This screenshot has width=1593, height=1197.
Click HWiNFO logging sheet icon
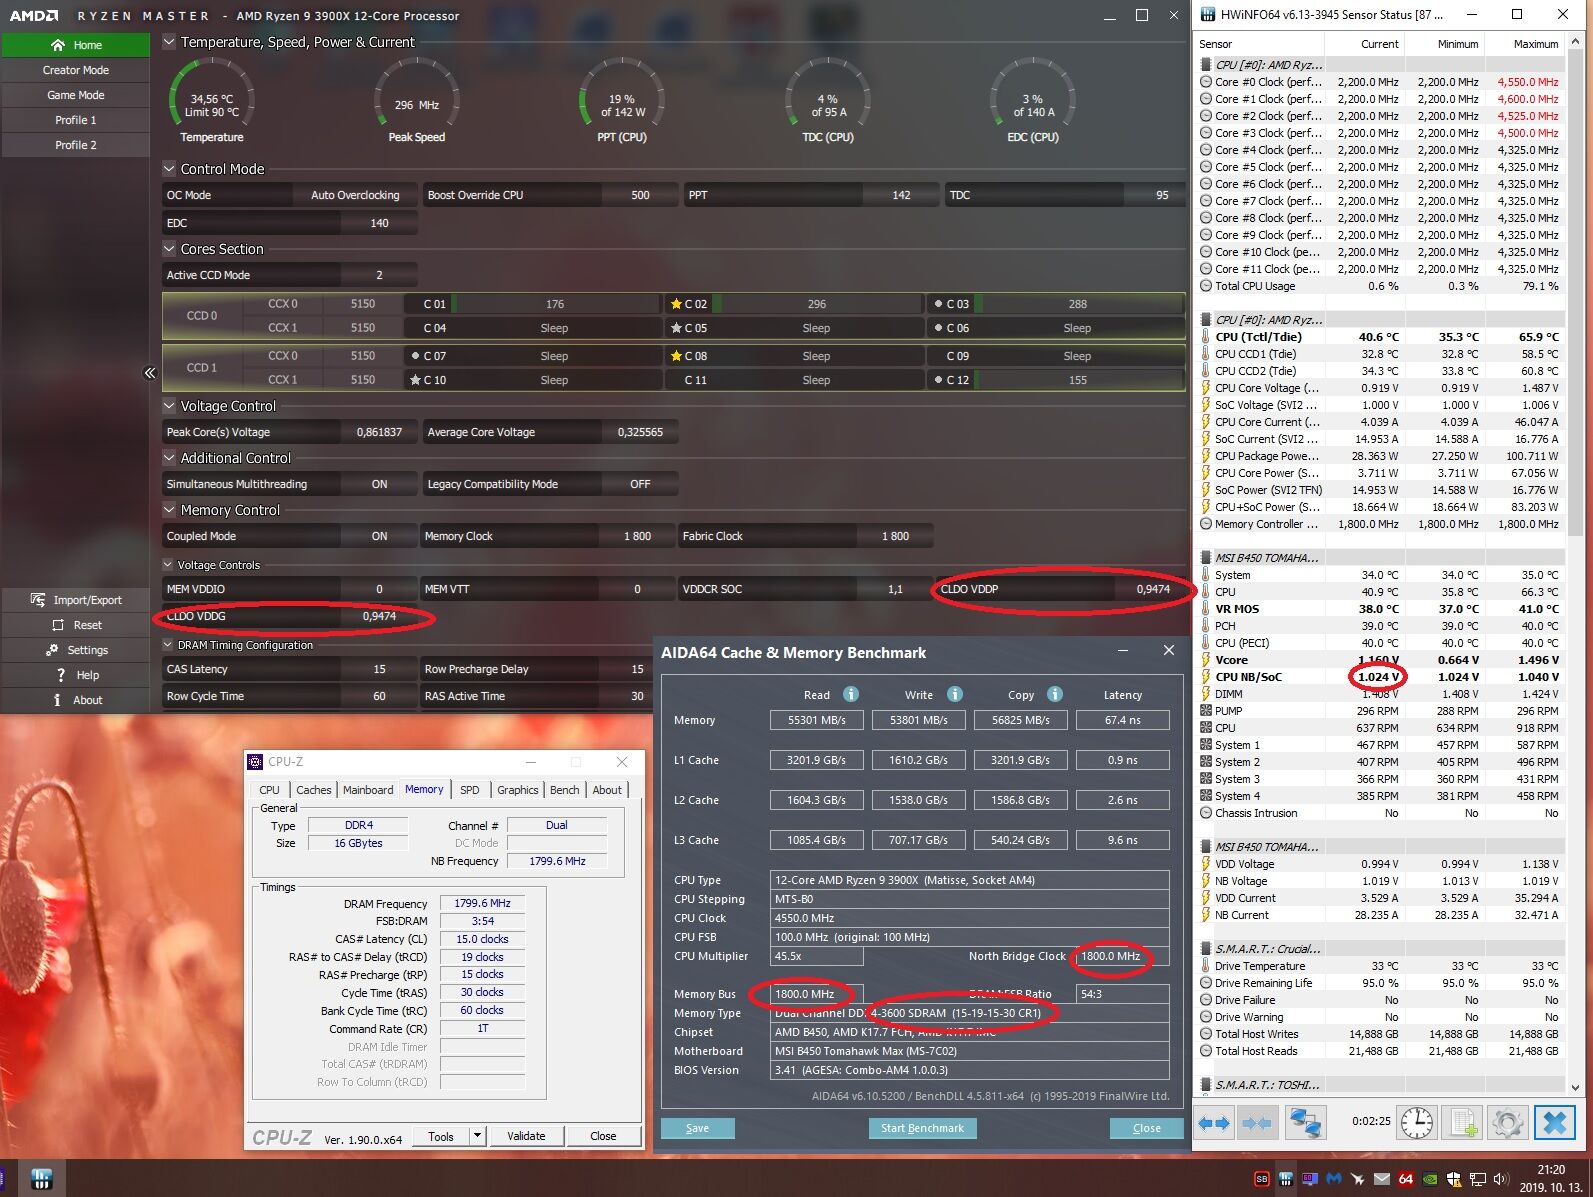(x=1463, y=1123)
